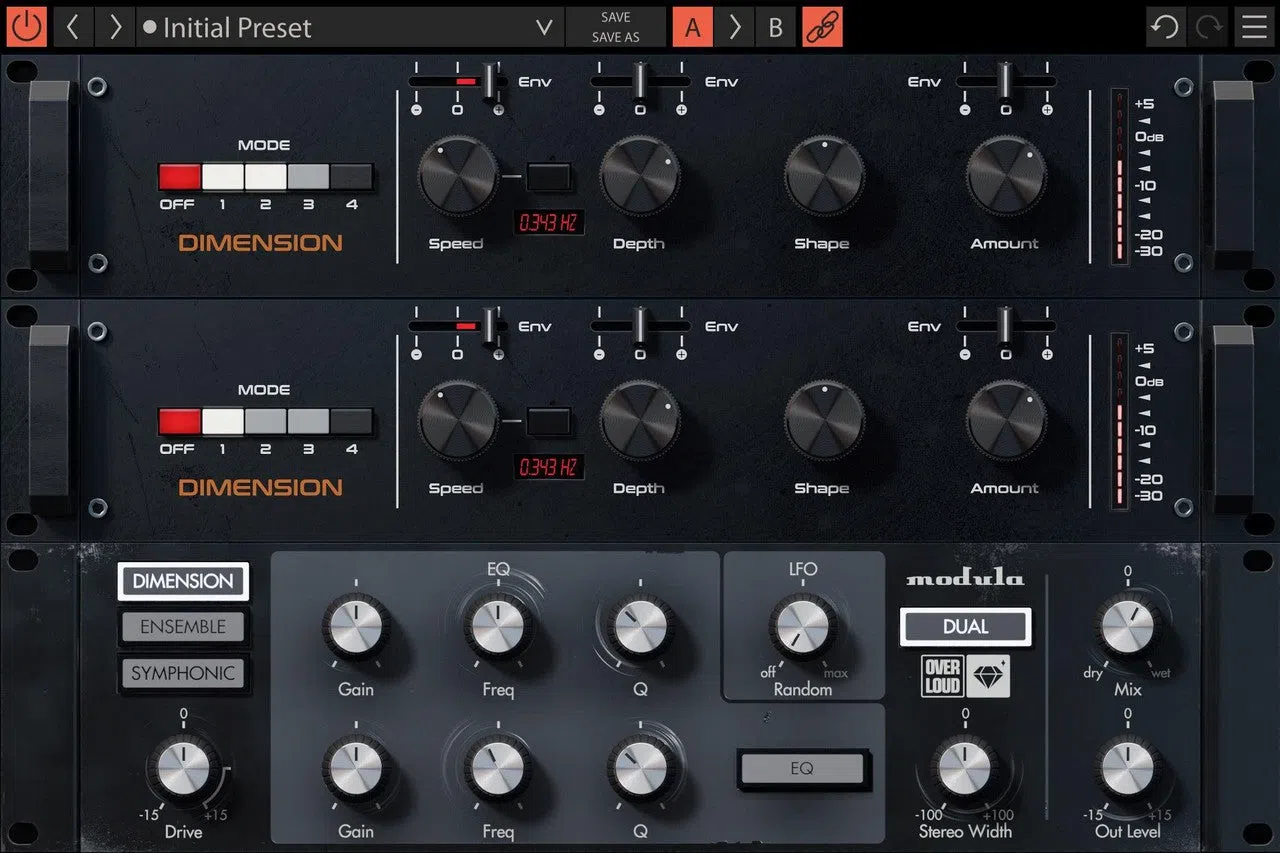
Task: Select the A comparison slot
Action: tap(692, 27)
